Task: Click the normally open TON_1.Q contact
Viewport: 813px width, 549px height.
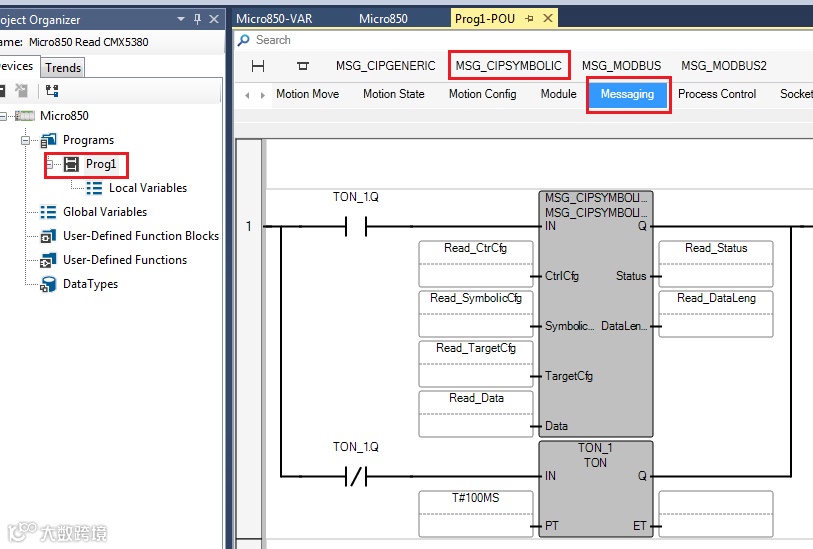Action: [x=356, y=227]
